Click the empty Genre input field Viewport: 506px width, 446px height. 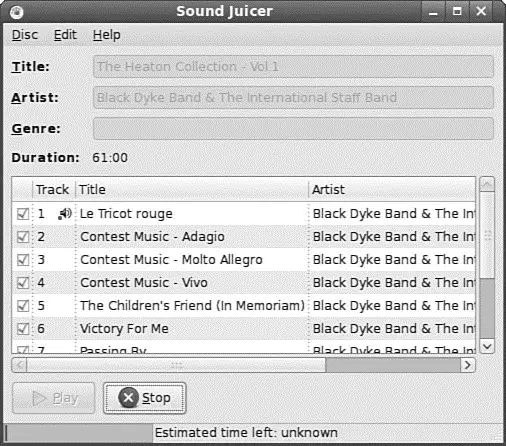pyautogui.click(x=293, y=129)
